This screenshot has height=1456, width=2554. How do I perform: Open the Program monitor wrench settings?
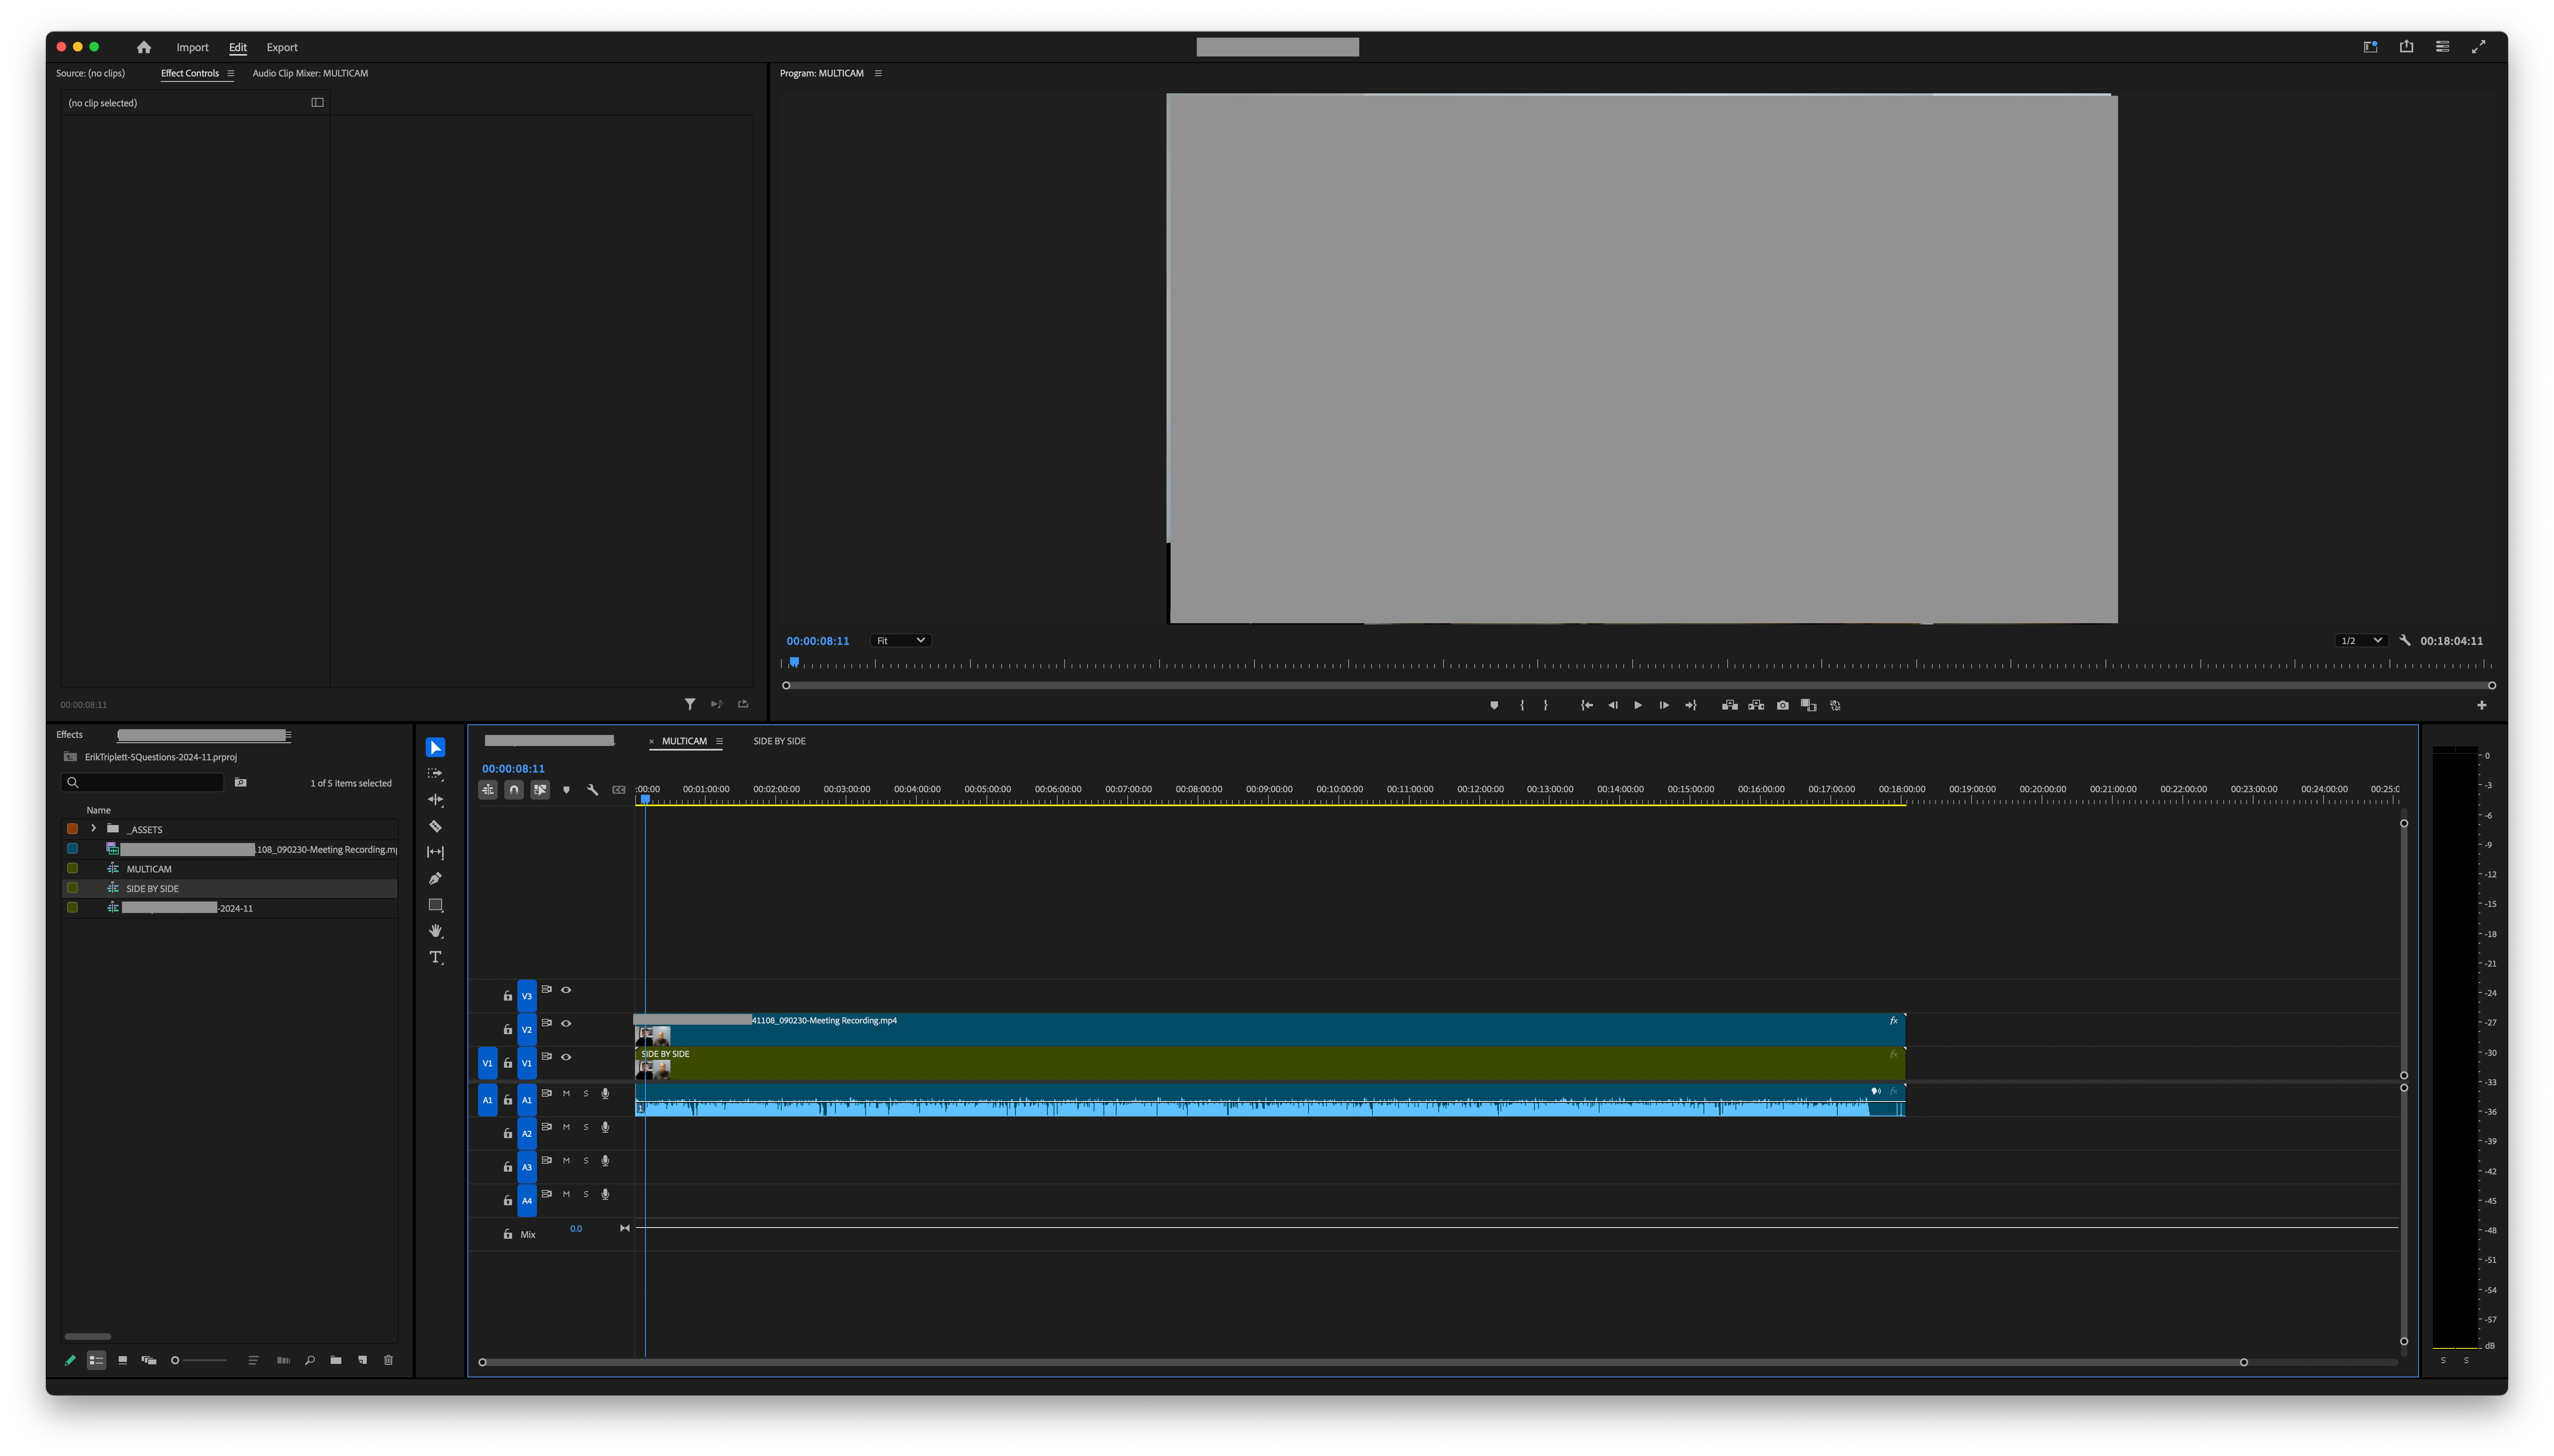pos(2404,640)
